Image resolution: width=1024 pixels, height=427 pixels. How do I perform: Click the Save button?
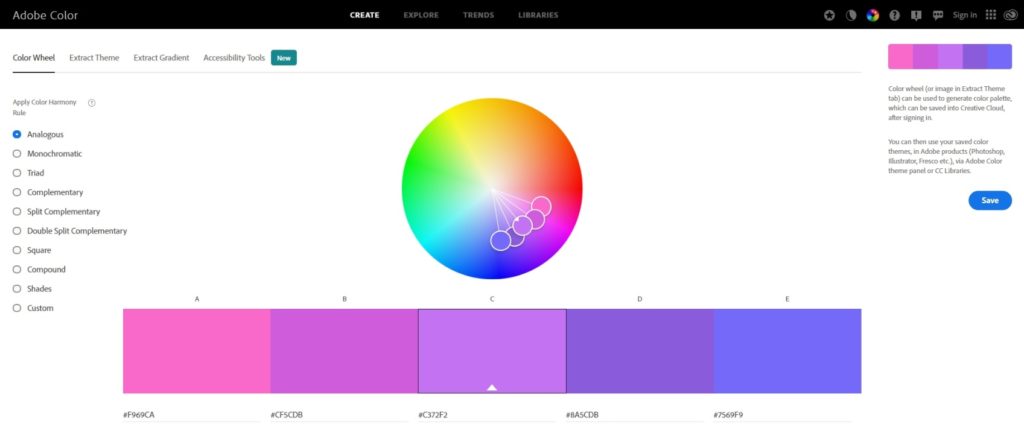(990, 200)
